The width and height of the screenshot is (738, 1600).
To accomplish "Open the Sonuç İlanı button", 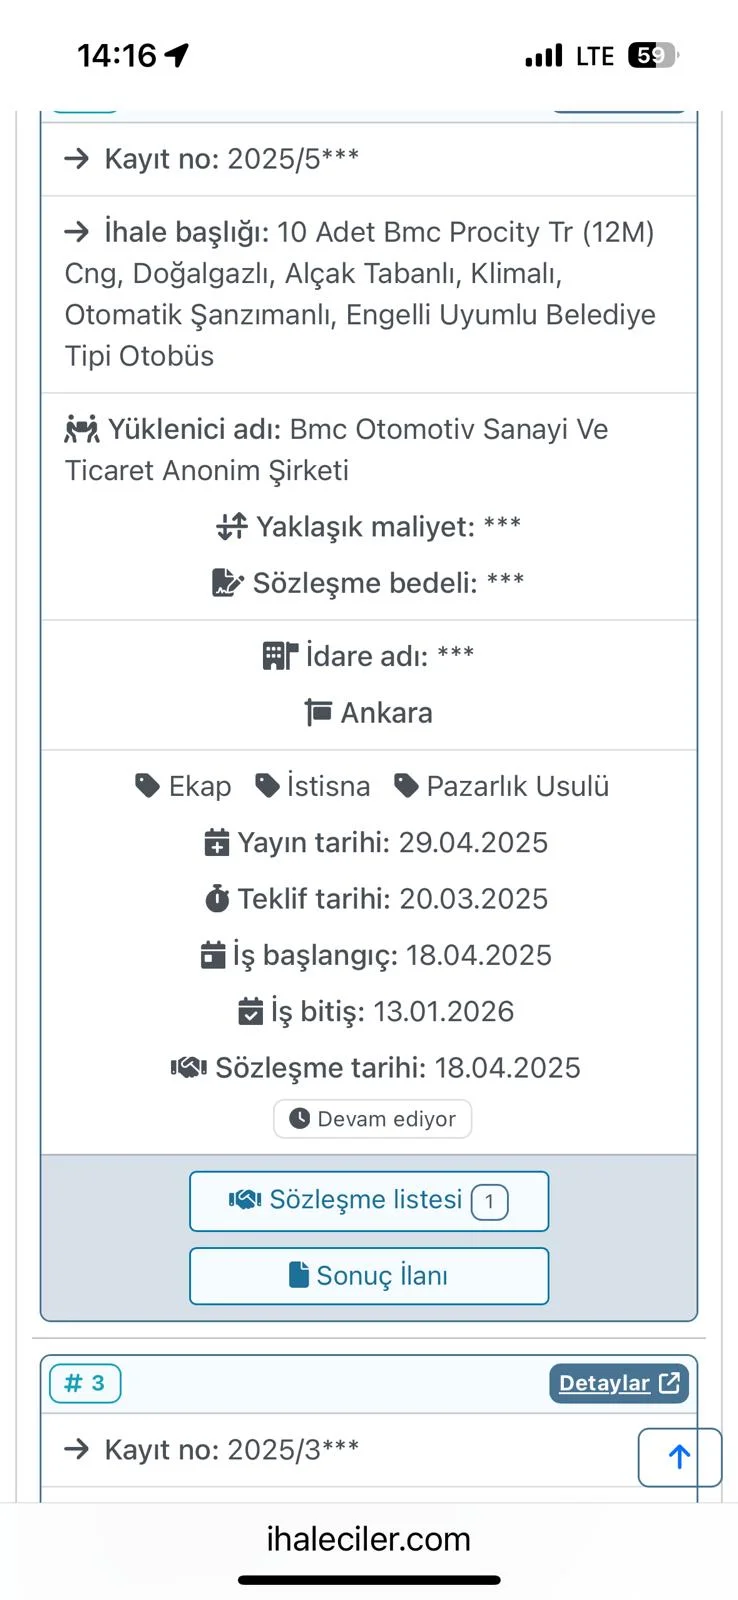I will (369, 1276).
